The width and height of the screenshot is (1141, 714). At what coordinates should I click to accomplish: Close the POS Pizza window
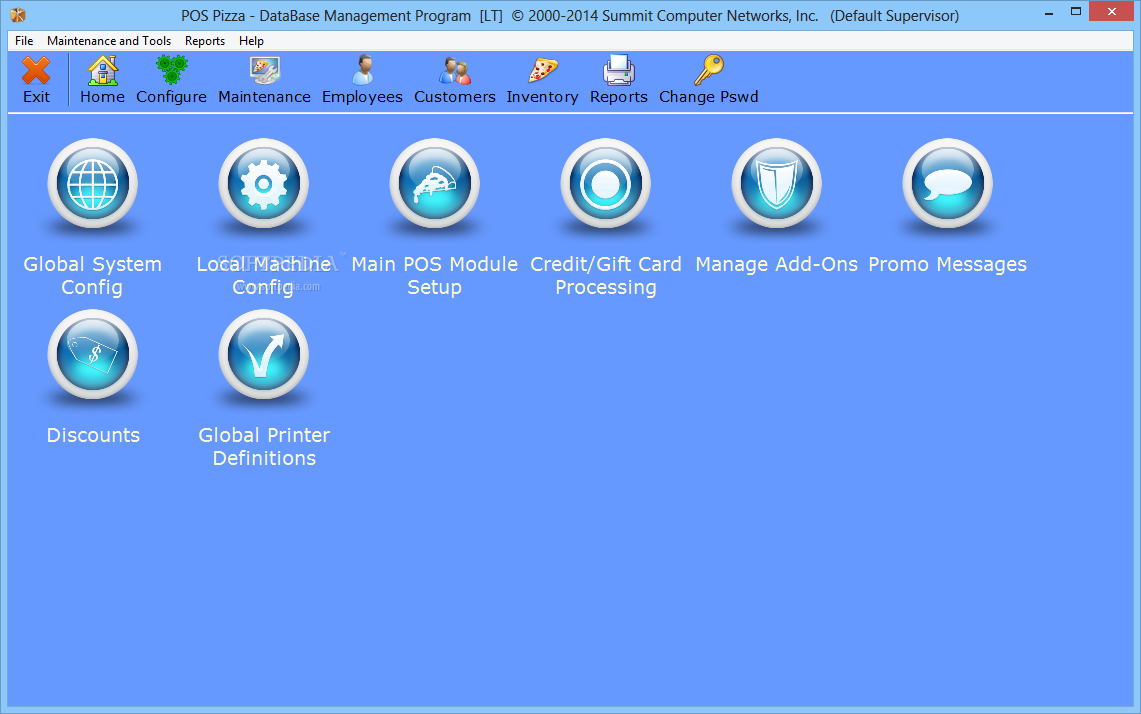point(1111,12)
